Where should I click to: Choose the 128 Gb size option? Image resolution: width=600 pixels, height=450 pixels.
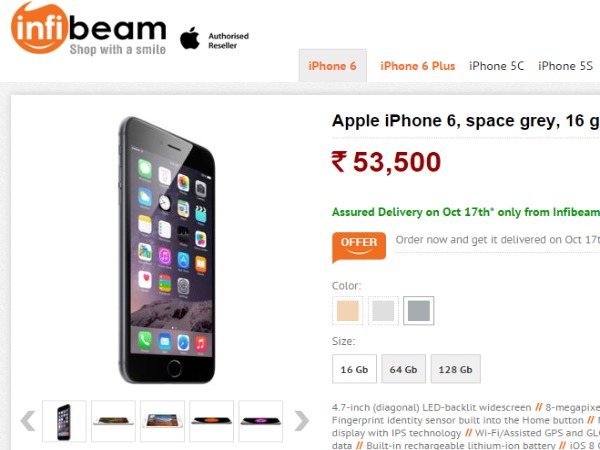(x=455, y=369)
